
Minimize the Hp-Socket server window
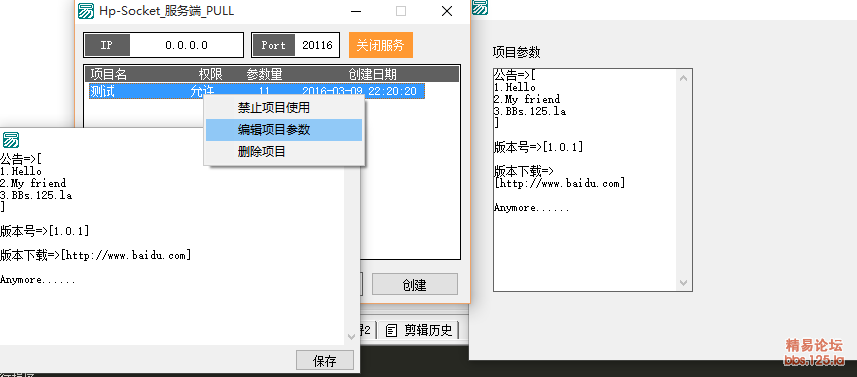[356, 11]
